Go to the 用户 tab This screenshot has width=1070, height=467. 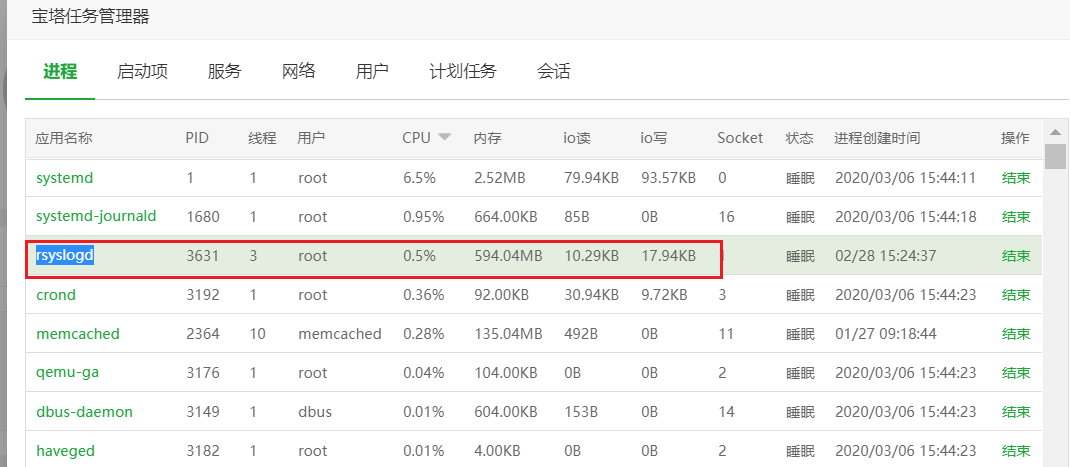click(x=373, y=71)
